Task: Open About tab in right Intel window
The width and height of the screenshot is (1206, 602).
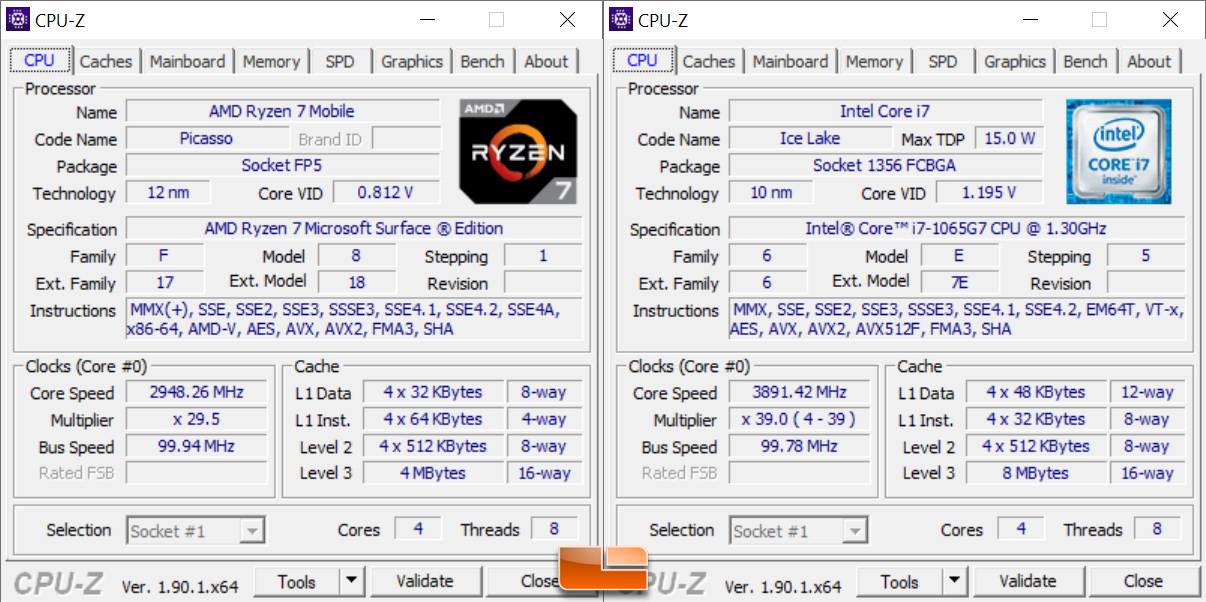Action: coord(1149,61)
